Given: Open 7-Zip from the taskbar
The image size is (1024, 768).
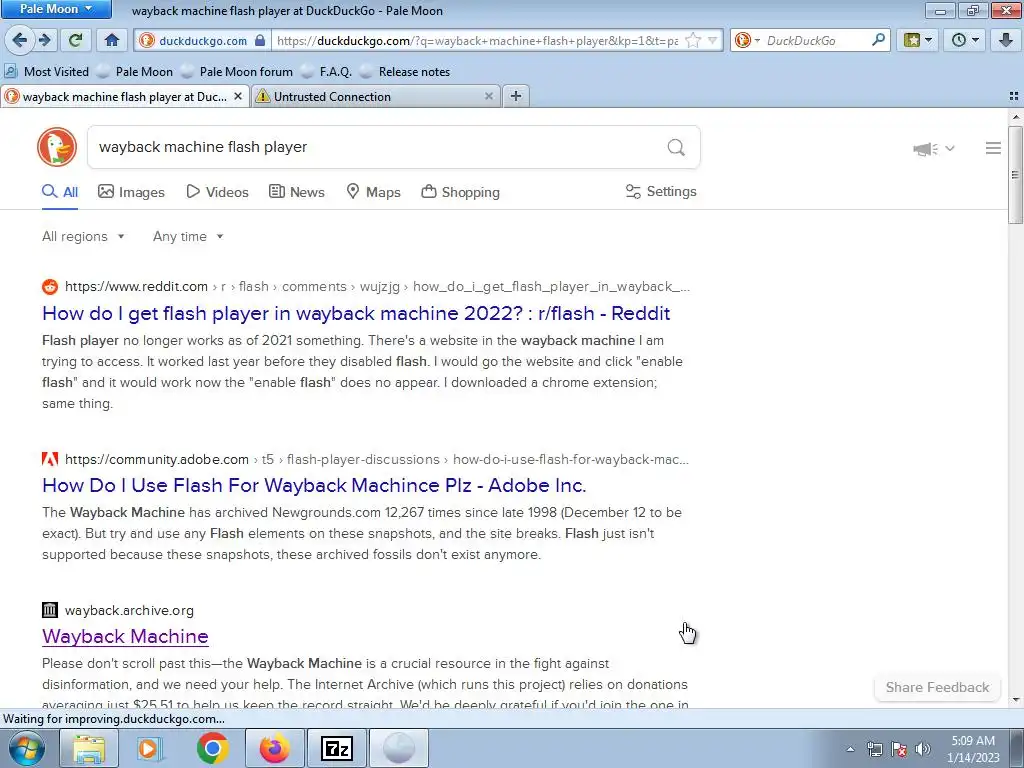Looking at the screenshot, I should click(x=336, y=748).
